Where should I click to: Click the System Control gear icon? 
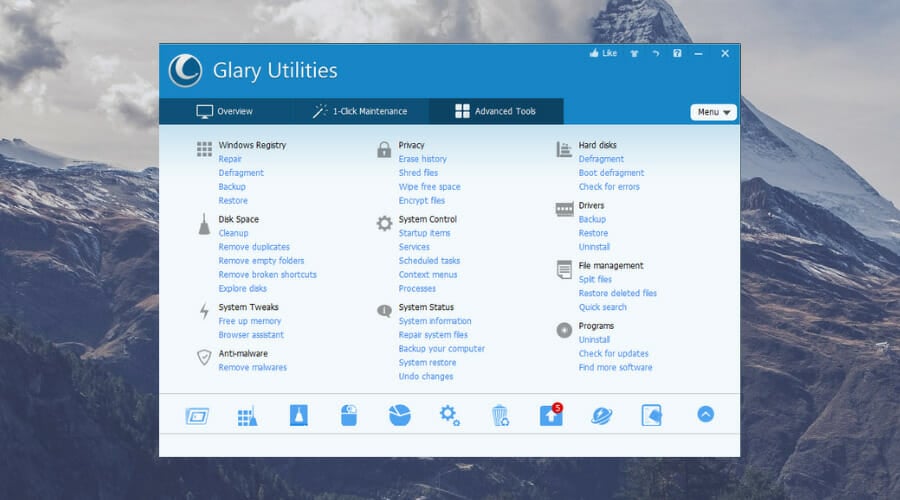tap(384, 223)
